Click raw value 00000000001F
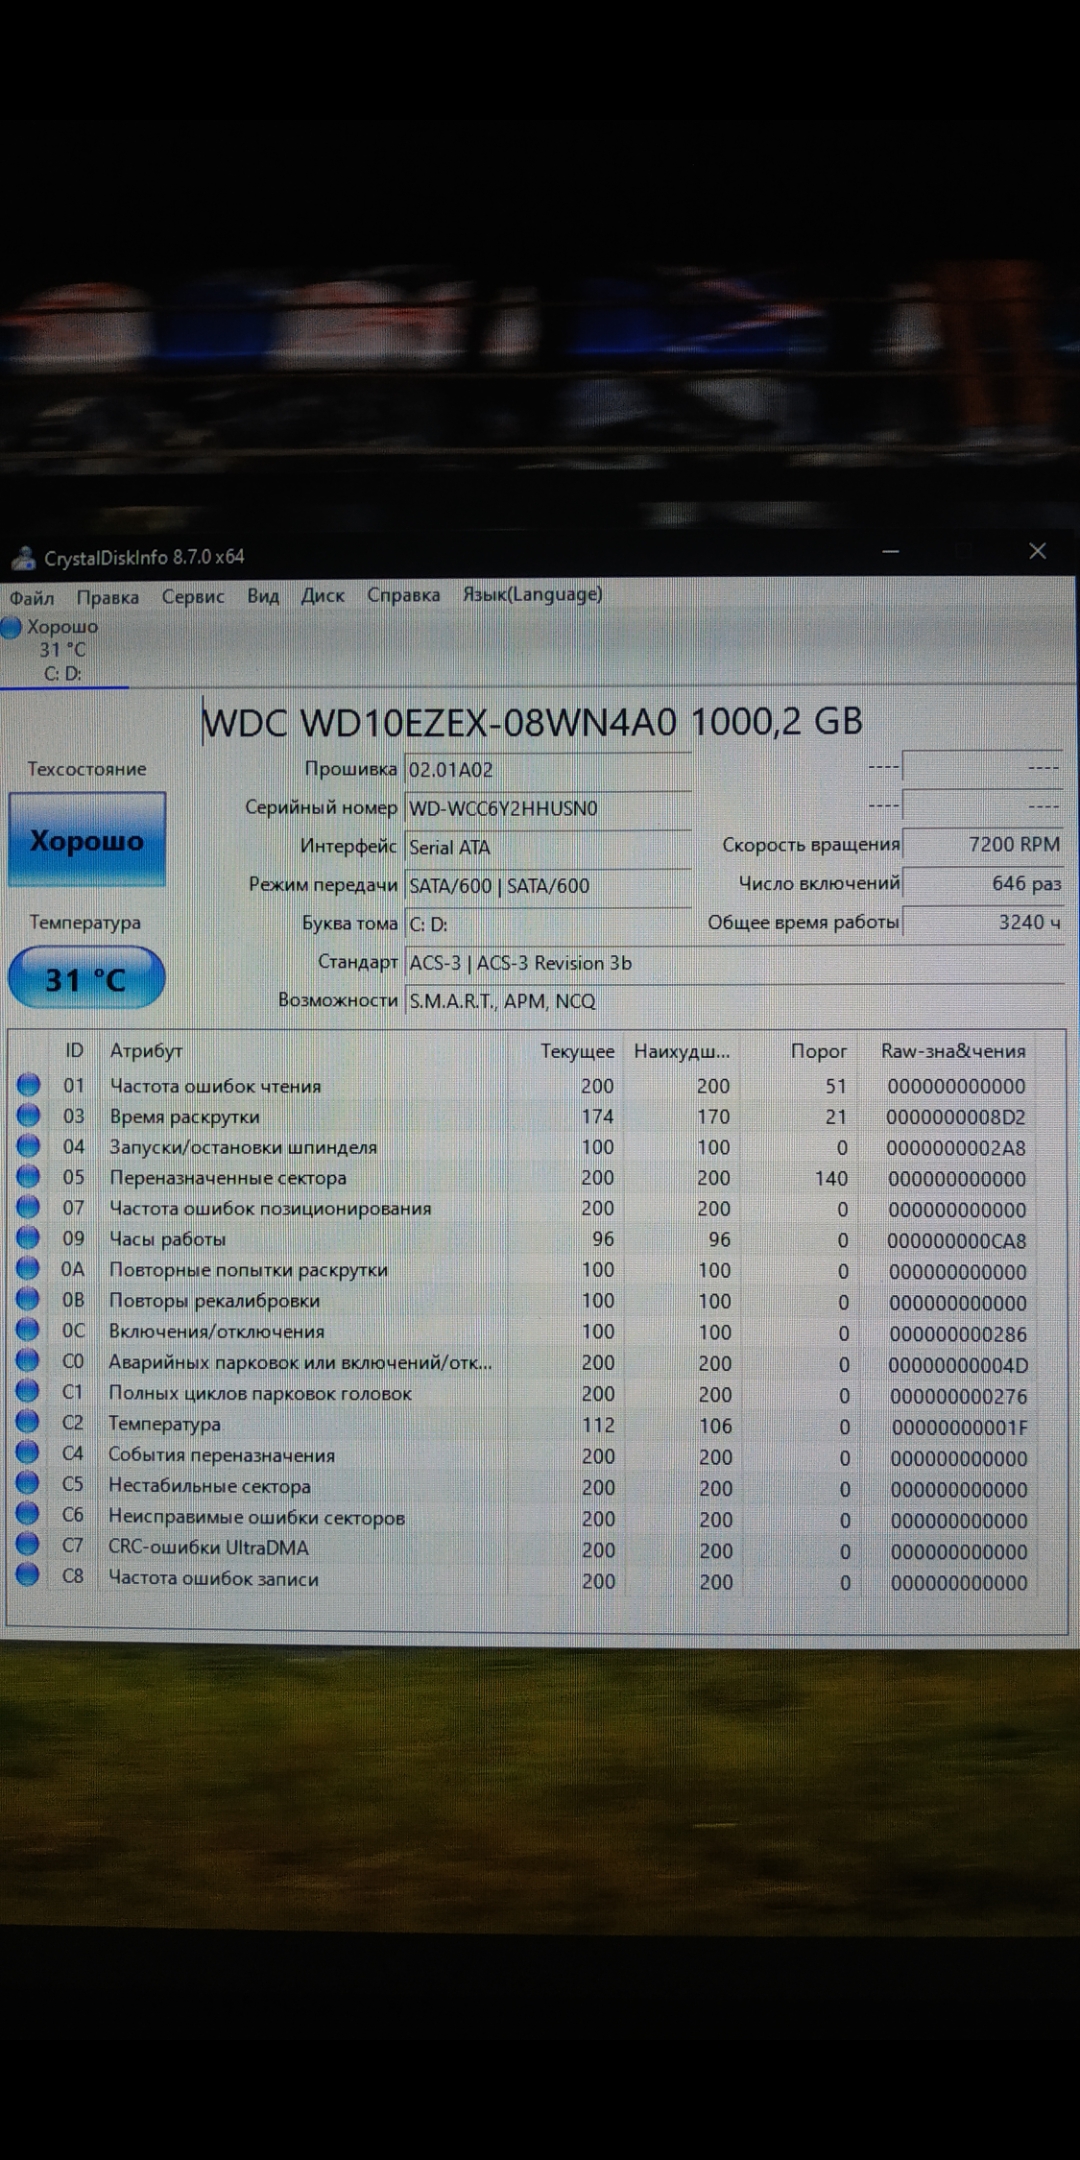The height and width of the screenshot is (2160, 1080). tap(959, 1427)
